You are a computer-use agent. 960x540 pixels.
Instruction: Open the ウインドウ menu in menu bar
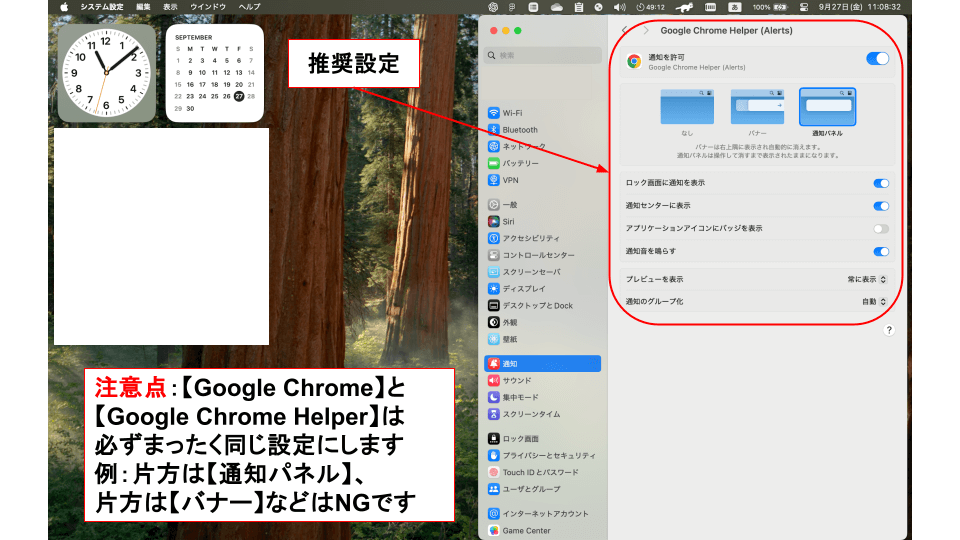point(207,7)
